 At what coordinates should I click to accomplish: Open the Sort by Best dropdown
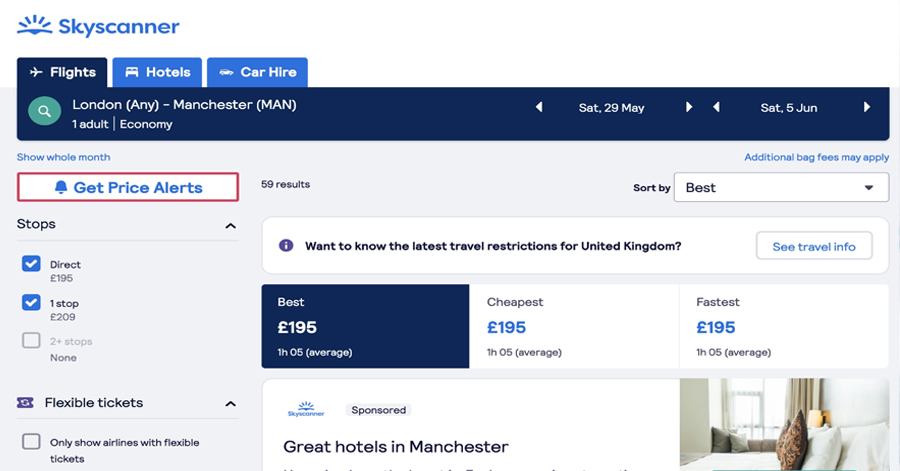pyautogui.click(x=781, y=188)
